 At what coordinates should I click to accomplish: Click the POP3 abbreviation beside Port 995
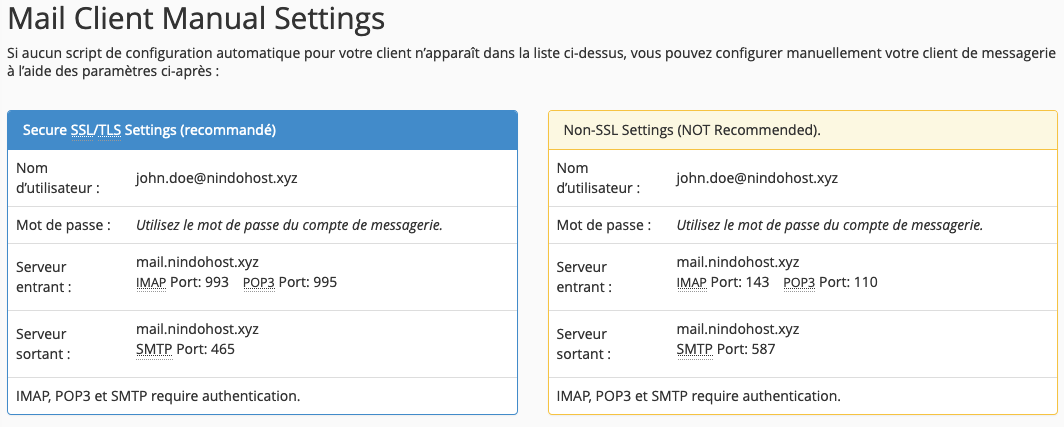[x=258, y=283]
